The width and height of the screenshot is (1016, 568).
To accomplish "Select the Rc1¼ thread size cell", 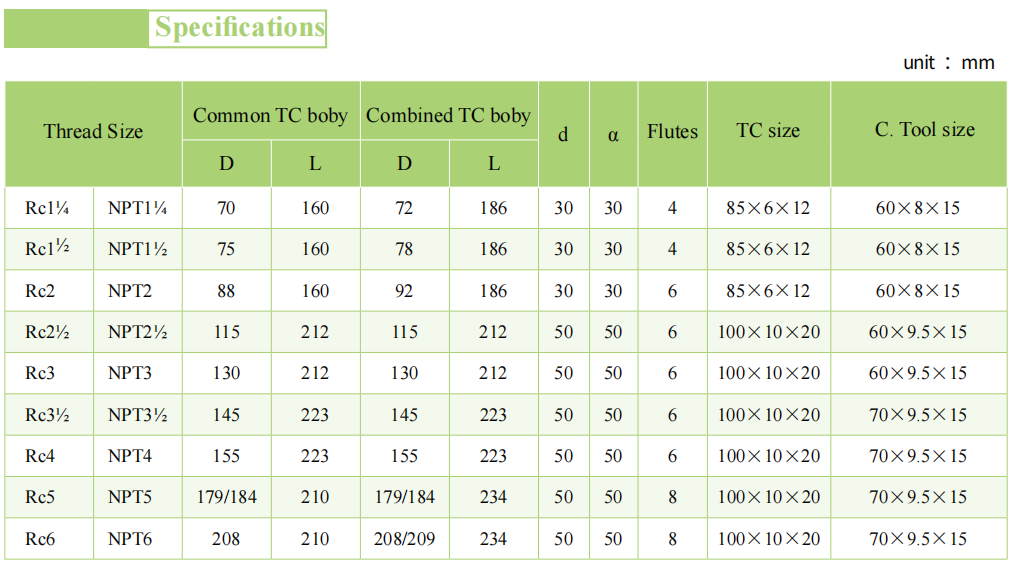I will click(47, 208).
